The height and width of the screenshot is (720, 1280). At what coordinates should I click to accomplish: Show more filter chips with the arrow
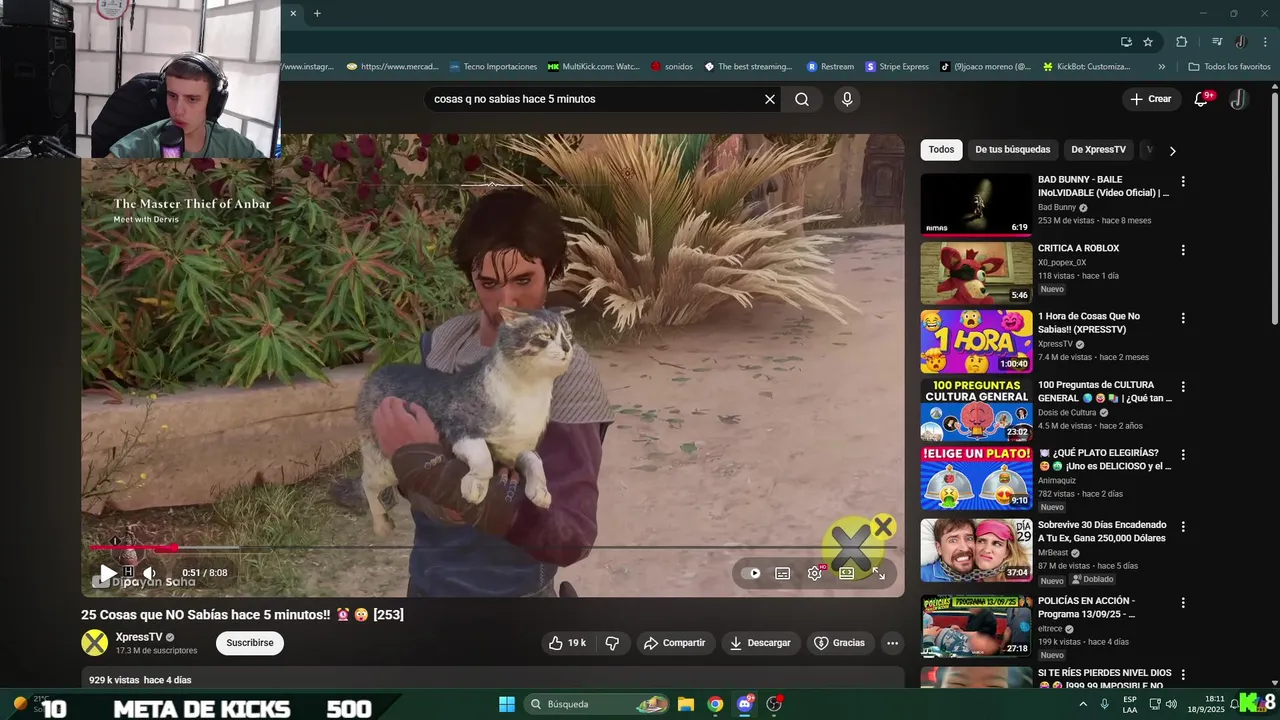(1172, 151)
